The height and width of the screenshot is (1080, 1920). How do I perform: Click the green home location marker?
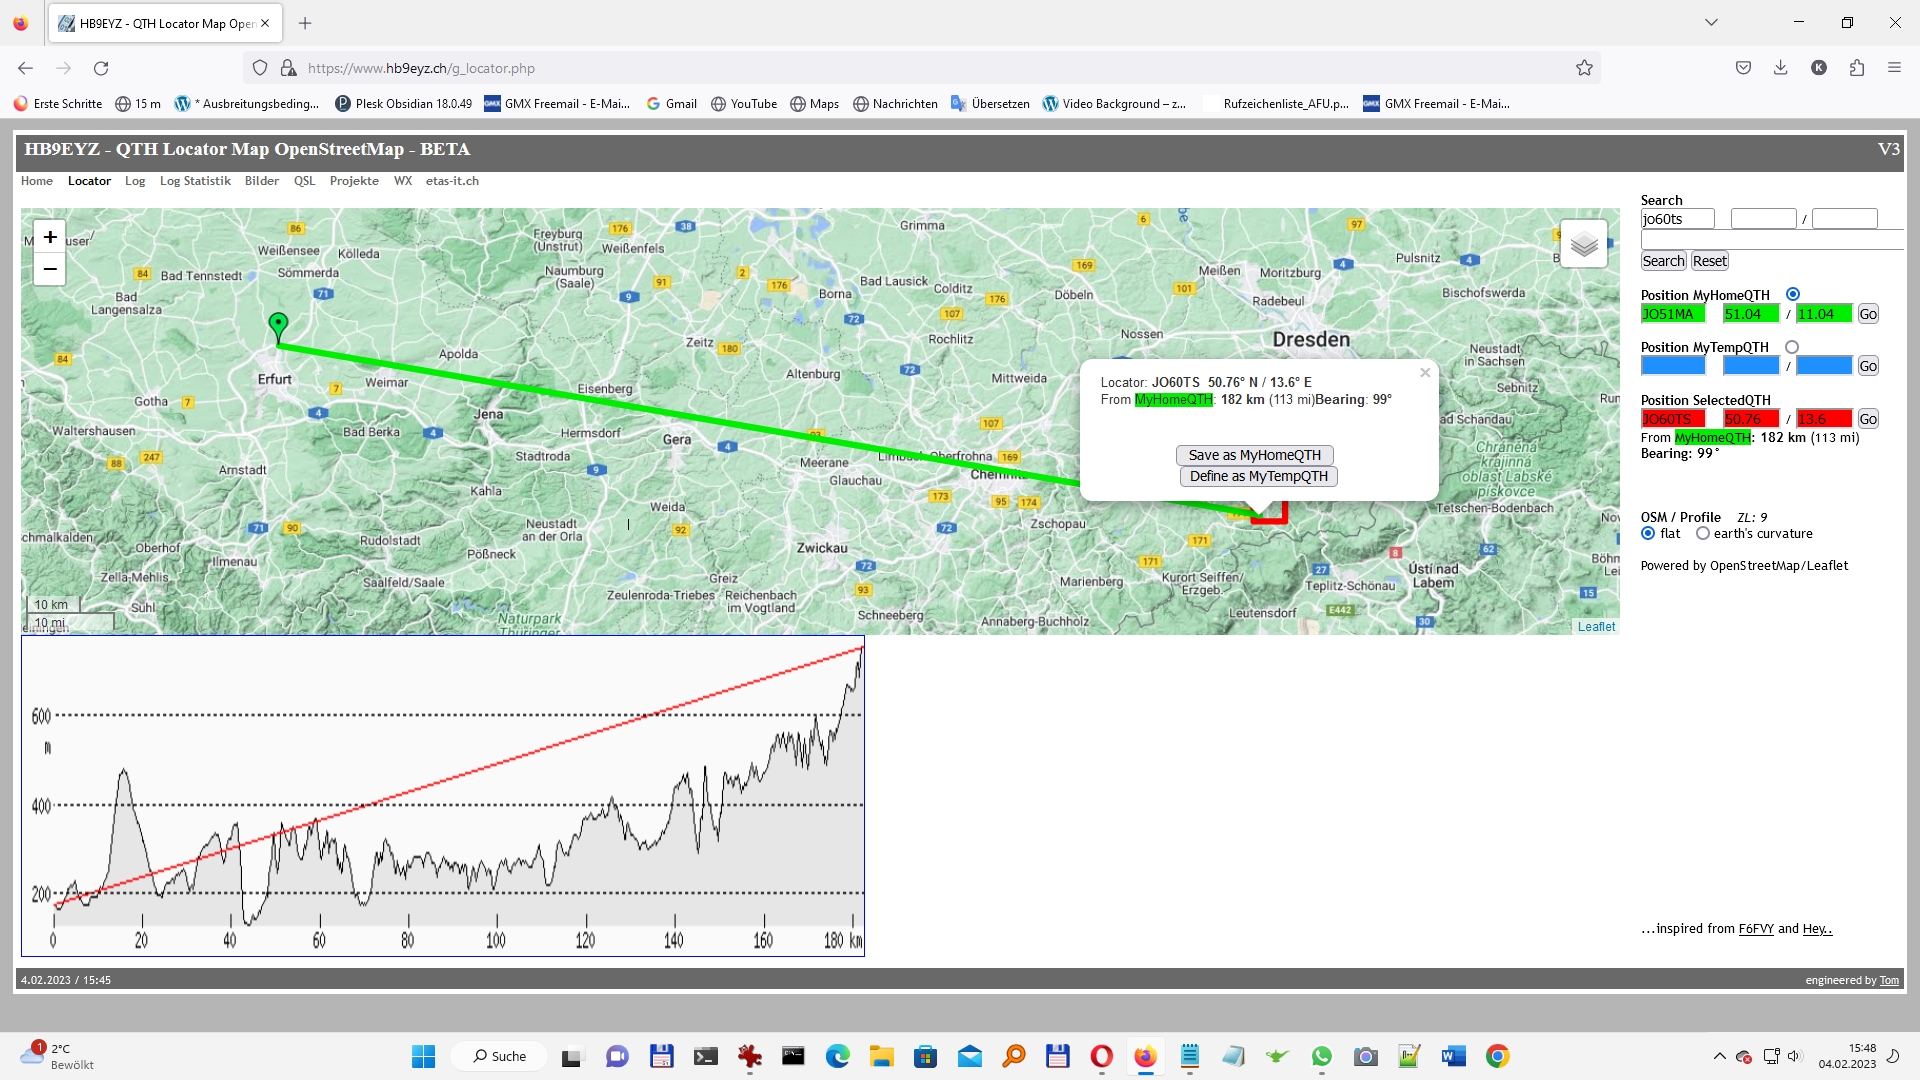click(x=278, y=325)
